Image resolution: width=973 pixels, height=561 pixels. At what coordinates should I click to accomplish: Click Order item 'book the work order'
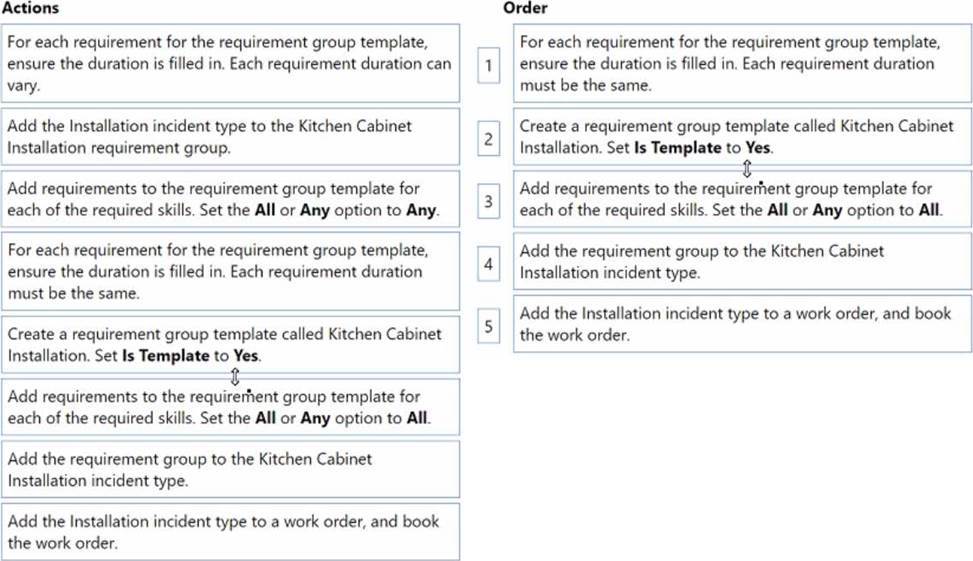tap(742, 324)
